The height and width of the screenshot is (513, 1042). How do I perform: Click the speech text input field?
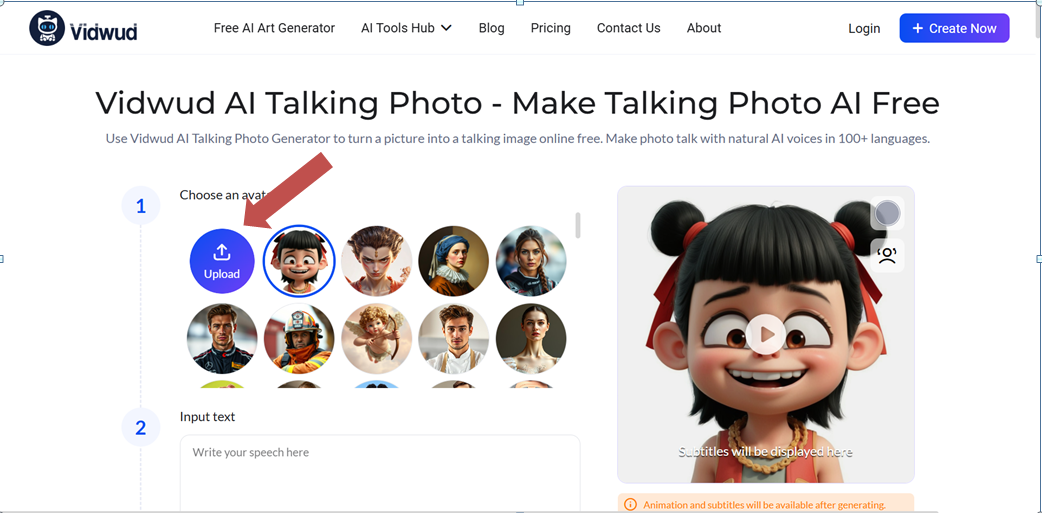[380, 473]
